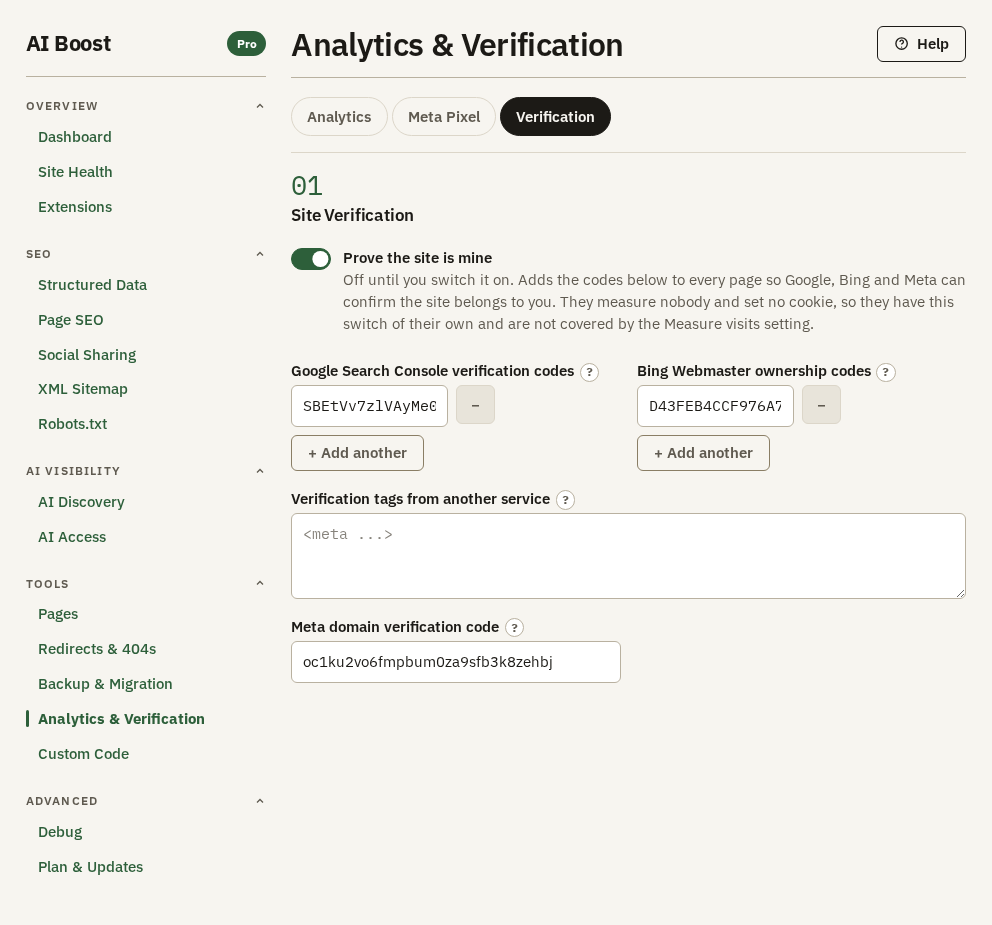This screenshot has height=925, width=992.
Task: Open Backup & Migration
Action: click(x=105, y=684)
